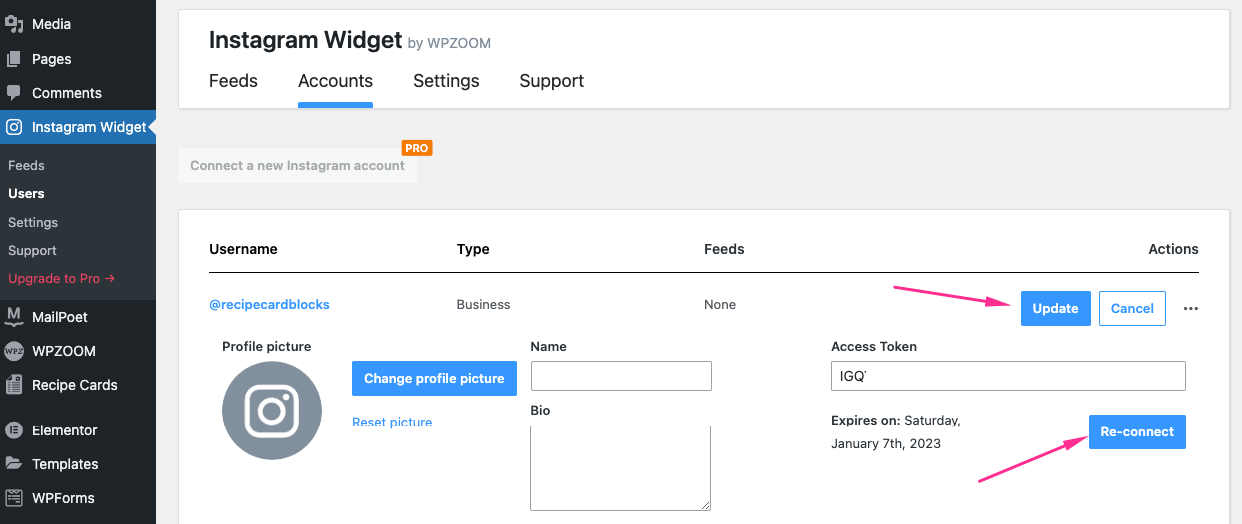Go to Feeds submenu item
The image size is (1242, 524).
point(26,165)
